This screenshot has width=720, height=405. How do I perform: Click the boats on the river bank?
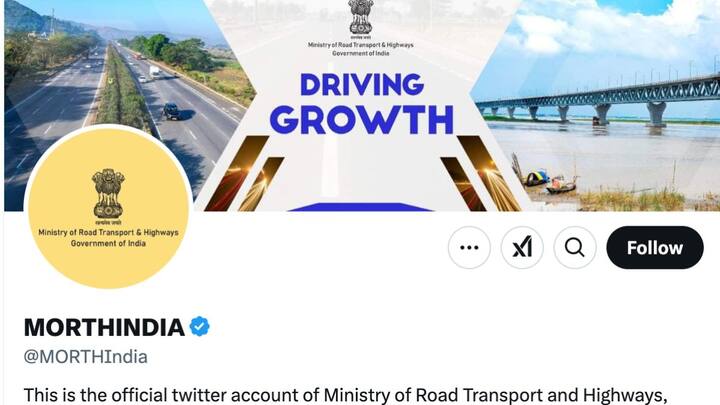549,181
